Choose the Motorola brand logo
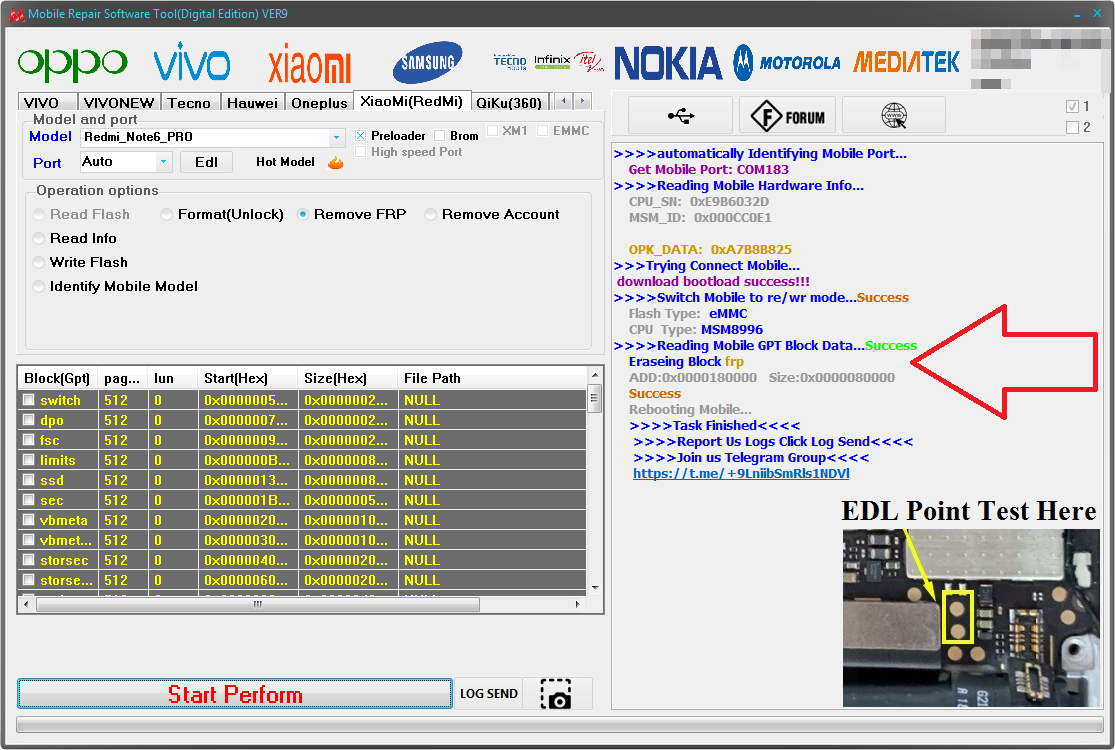The height and width of the screenshot is (750, 1115). pyautogui.click(x=786, y=63)
